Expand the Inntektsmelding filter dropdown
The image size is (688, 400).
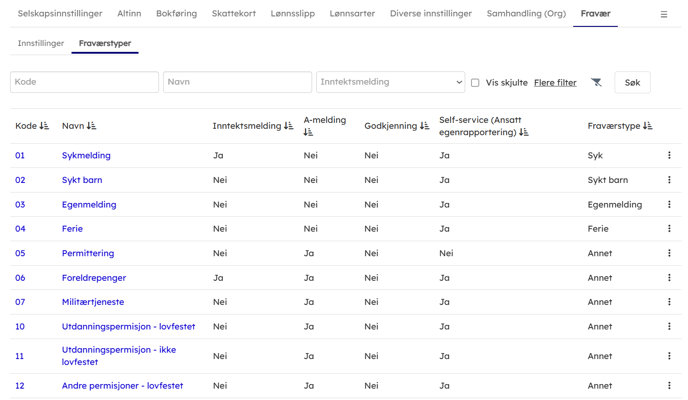[x=390, y=83]
